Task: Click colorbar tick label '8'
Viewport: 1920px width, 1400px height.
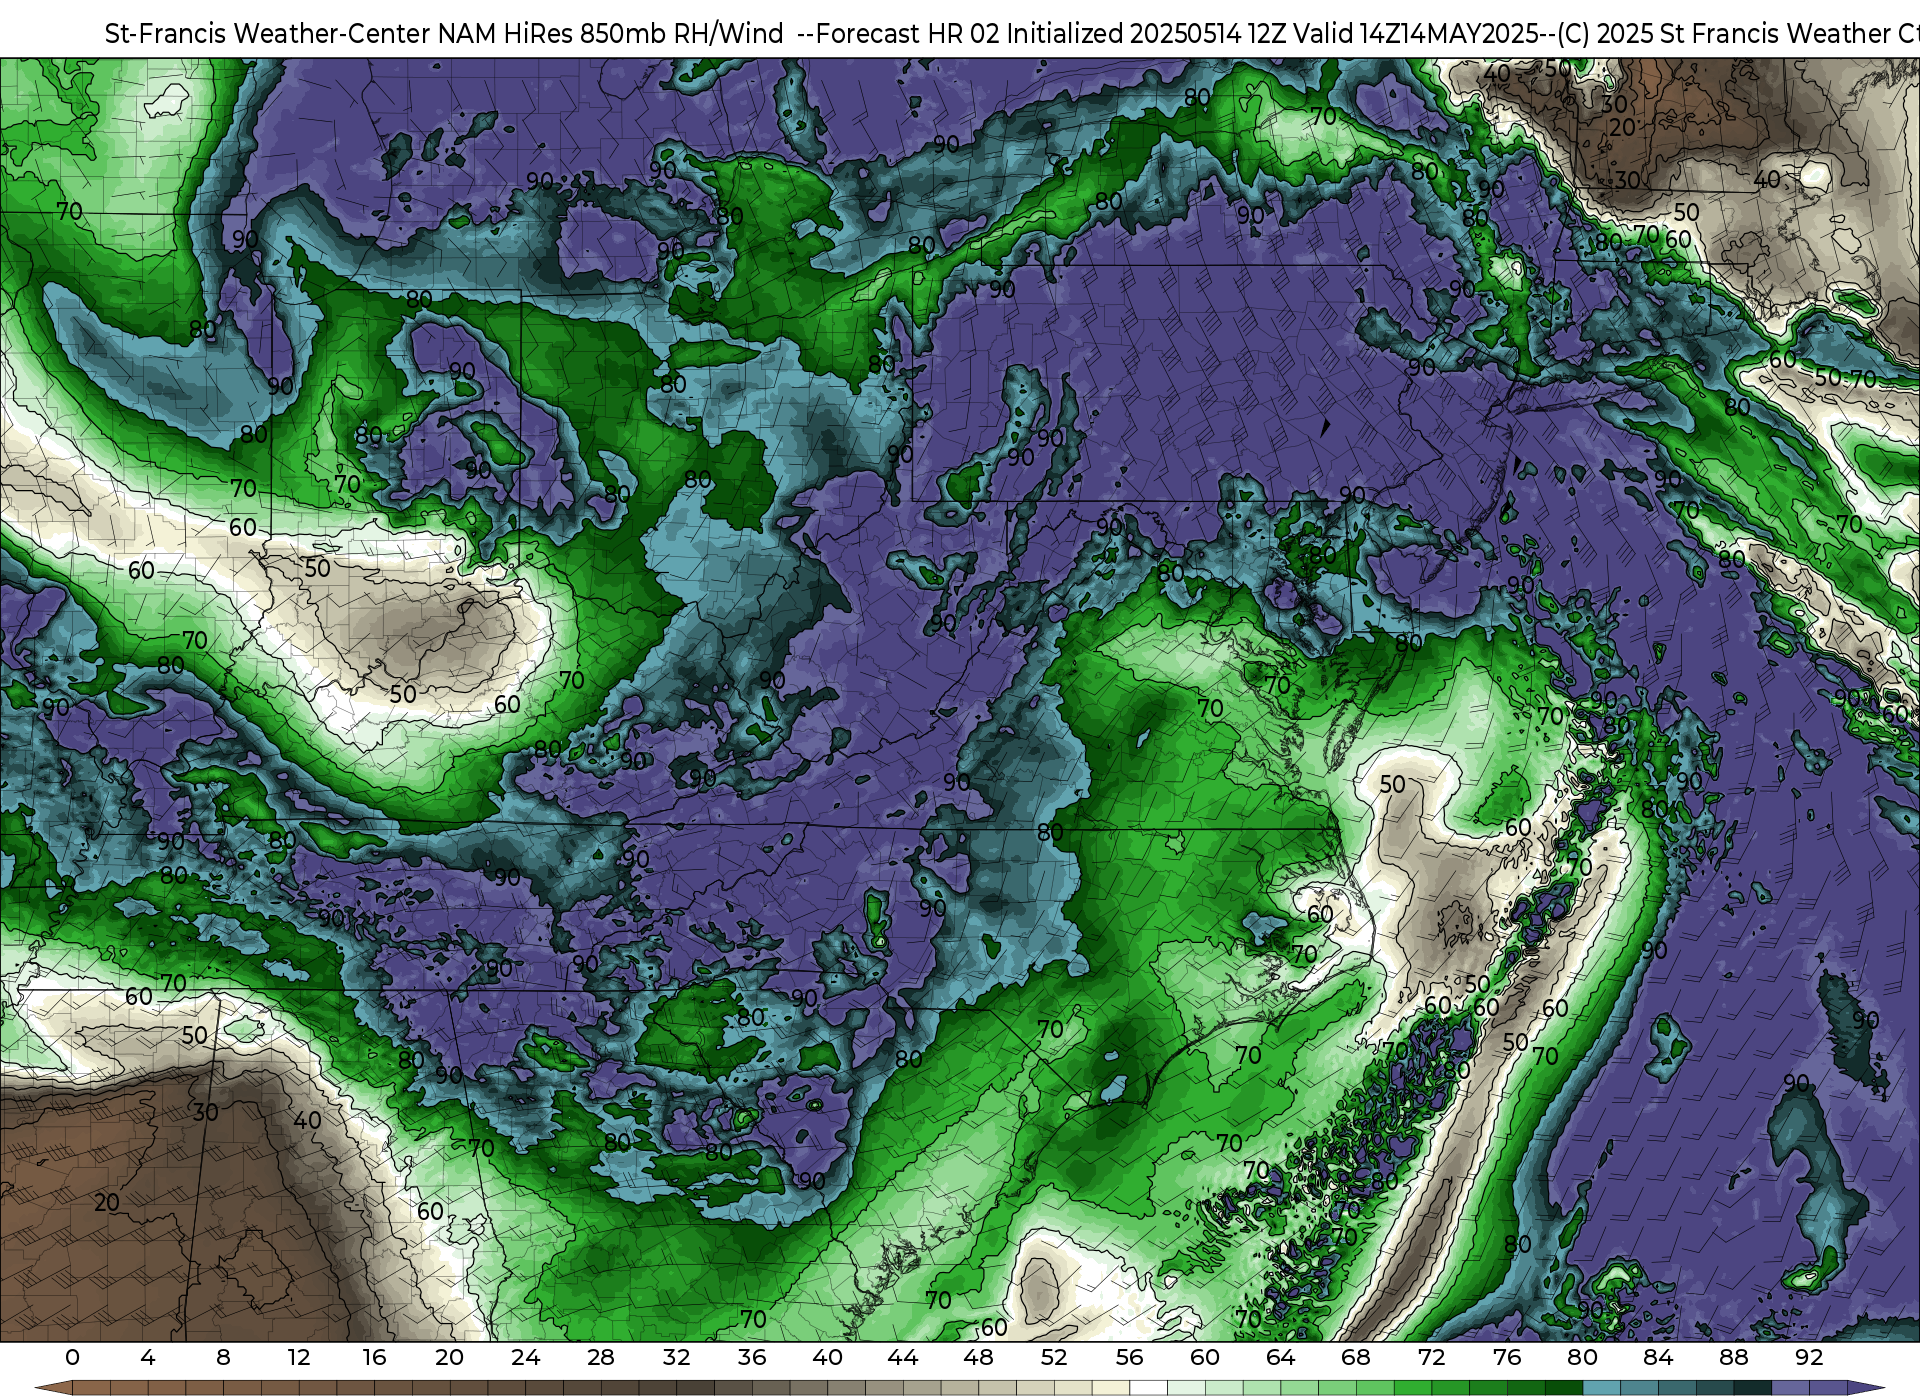Action: [x=223, y=1357]
